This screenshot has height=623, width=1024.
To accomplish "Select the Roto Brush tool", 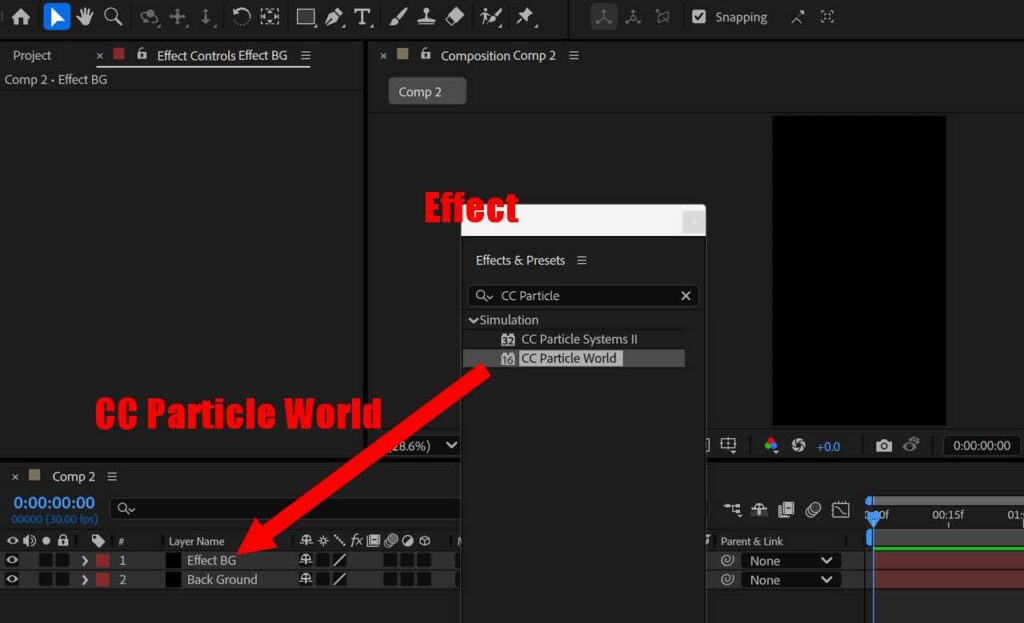I will [490, 17].
